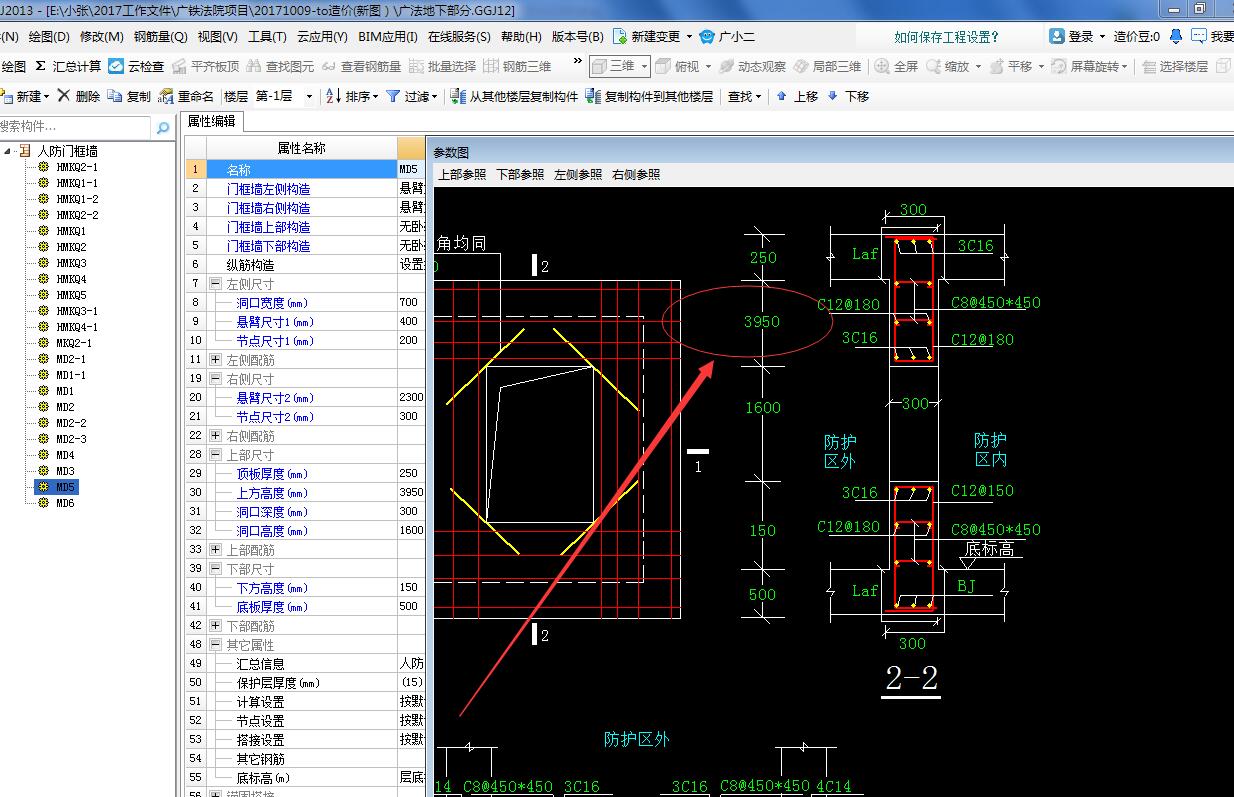
Task: Click the 搜索构件 search input field
Action: [76, 127]
